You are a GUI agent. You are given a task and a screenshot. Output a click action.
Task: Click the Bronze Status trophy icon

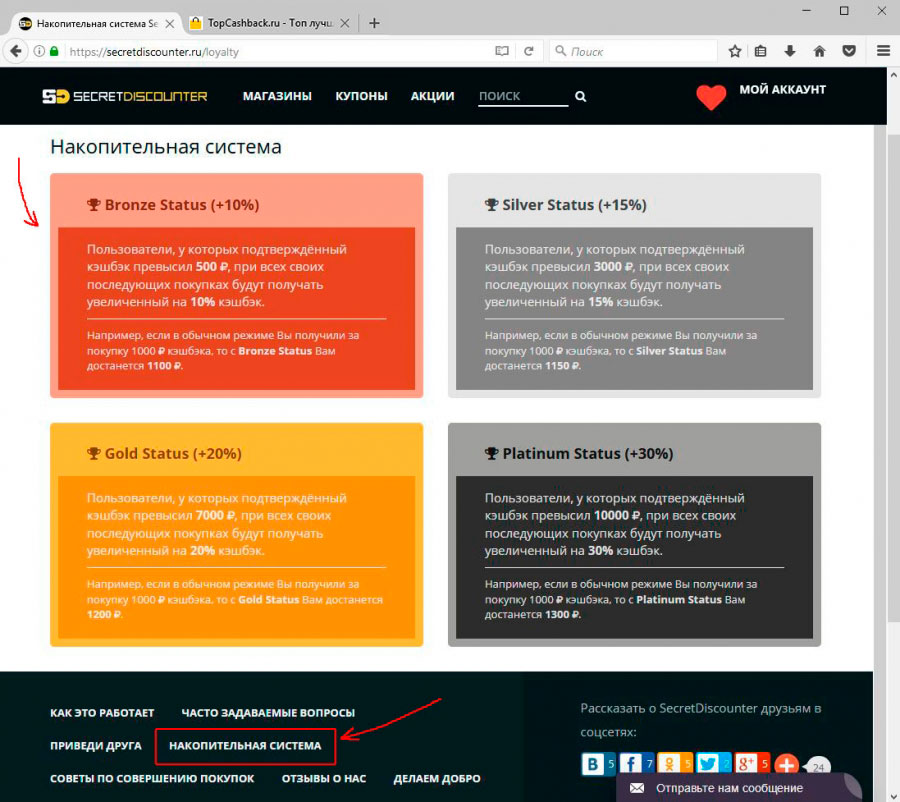tap(94, 204)
